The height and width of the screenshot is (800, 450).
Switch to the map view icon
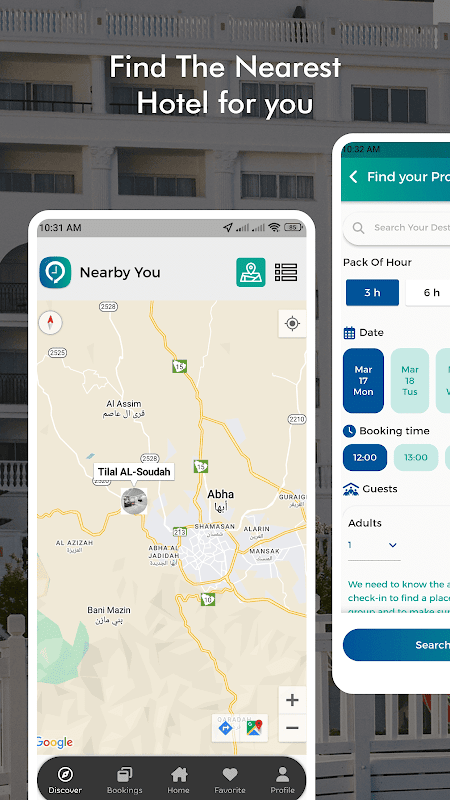tap(251, 272)
